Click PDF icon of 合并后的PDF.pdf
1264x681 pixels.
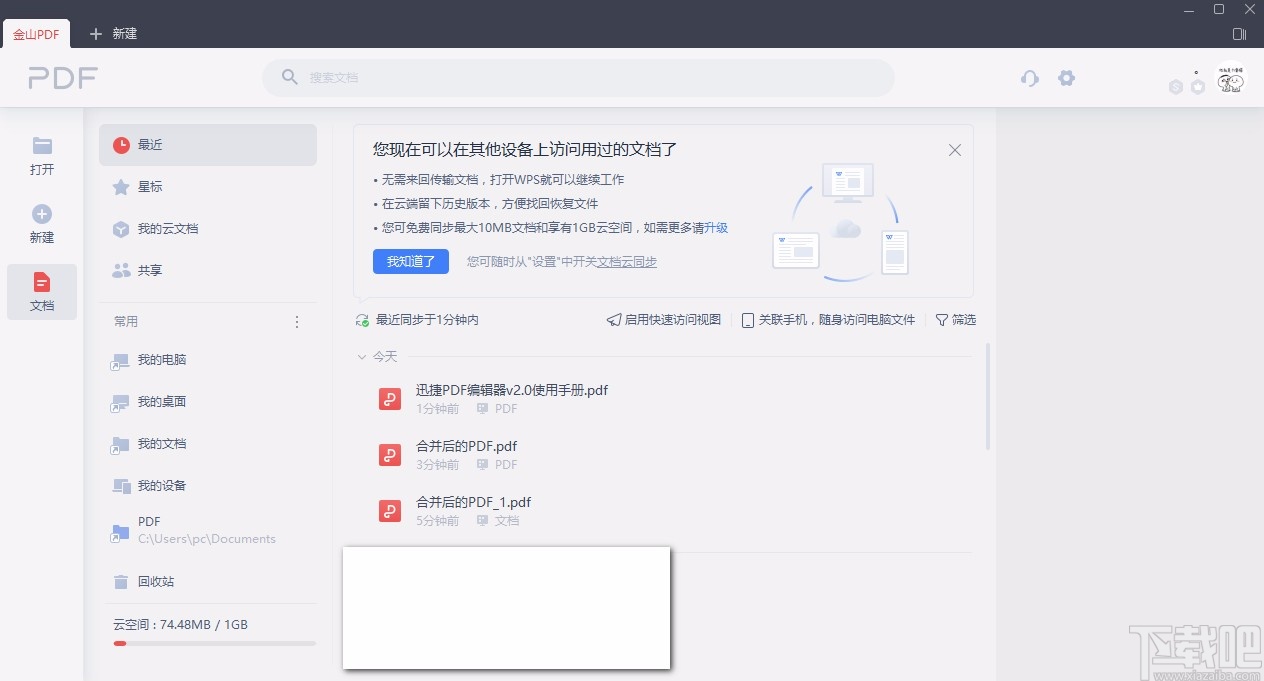390,455
